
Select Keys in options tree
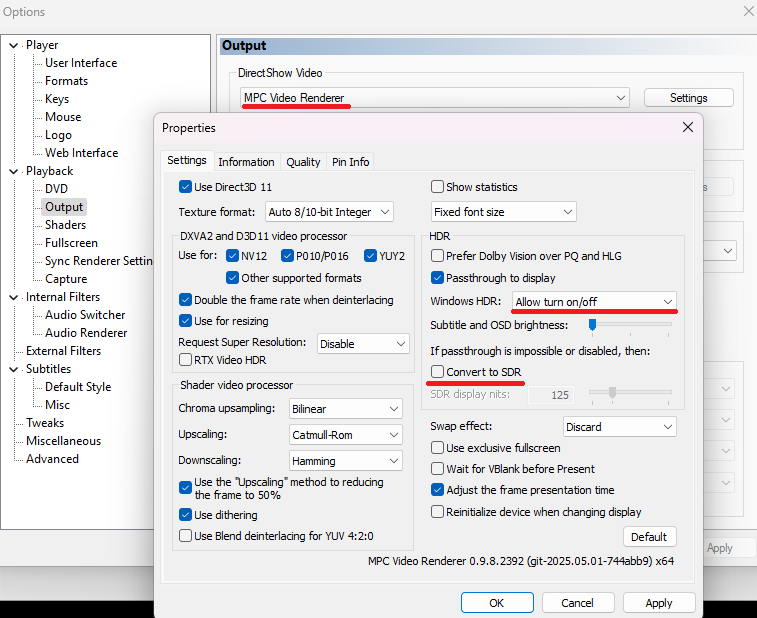57,98
